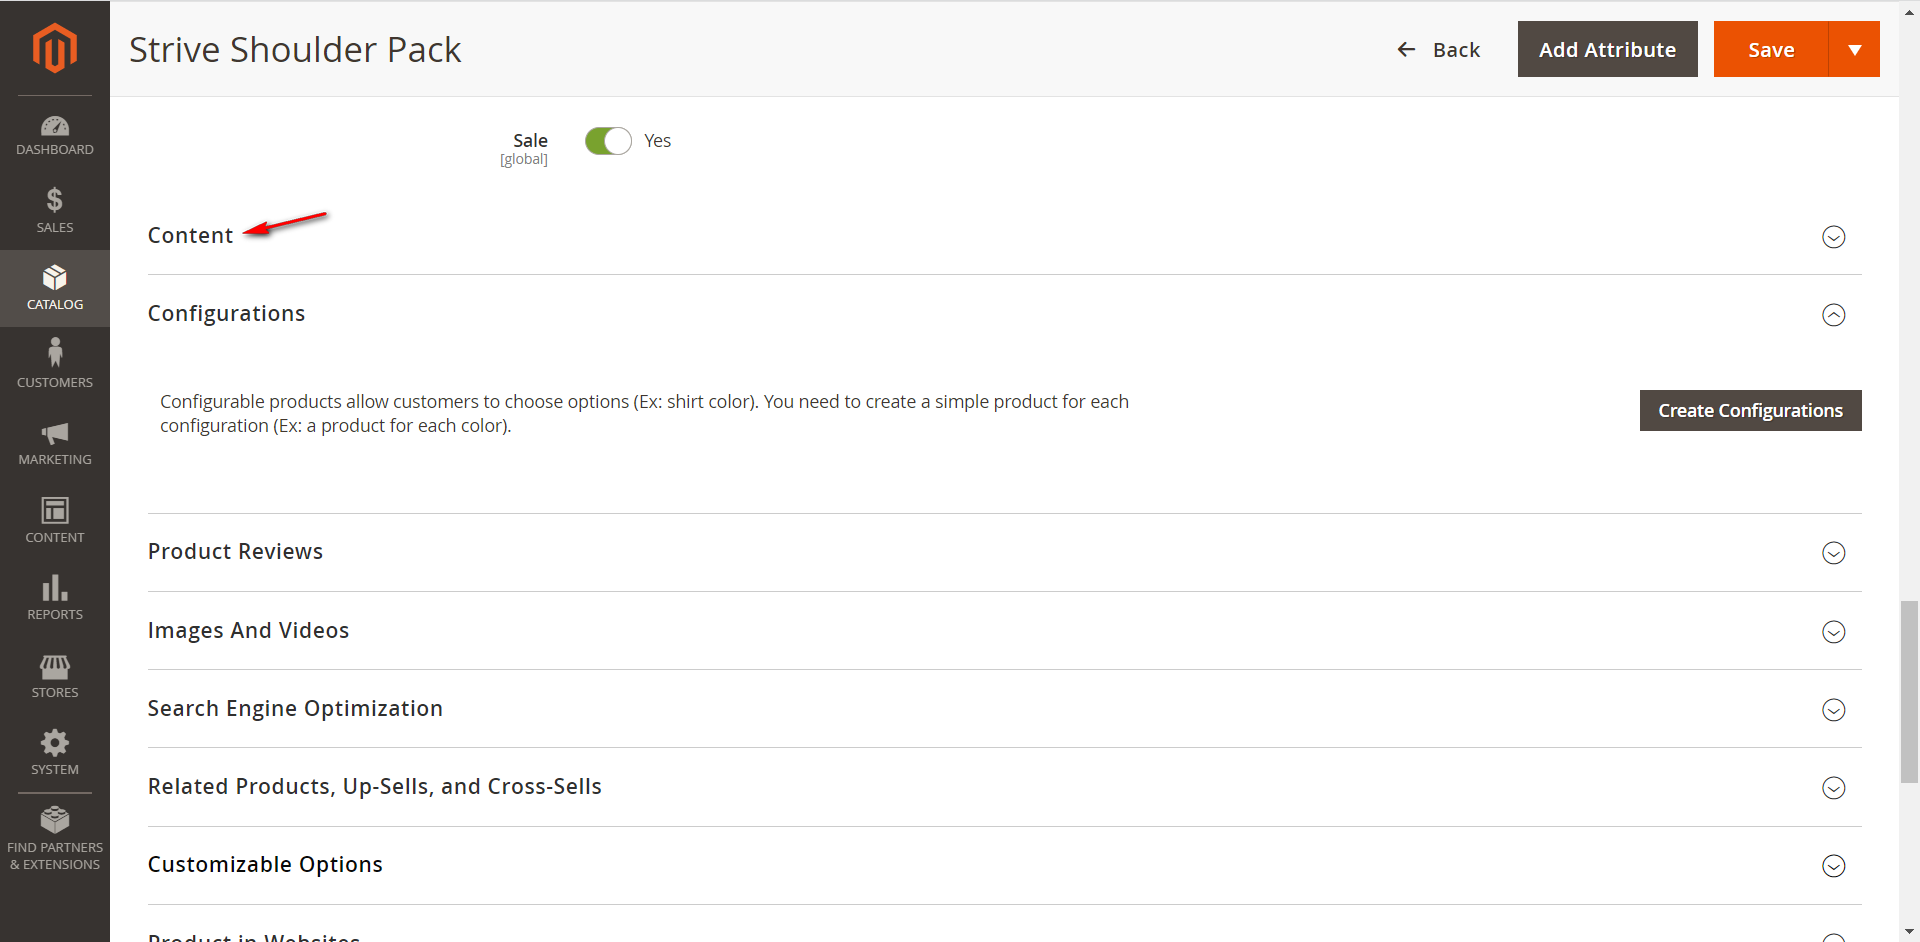
Task: Expand the Product Reviews chevron
Action: coord(1833,553)
